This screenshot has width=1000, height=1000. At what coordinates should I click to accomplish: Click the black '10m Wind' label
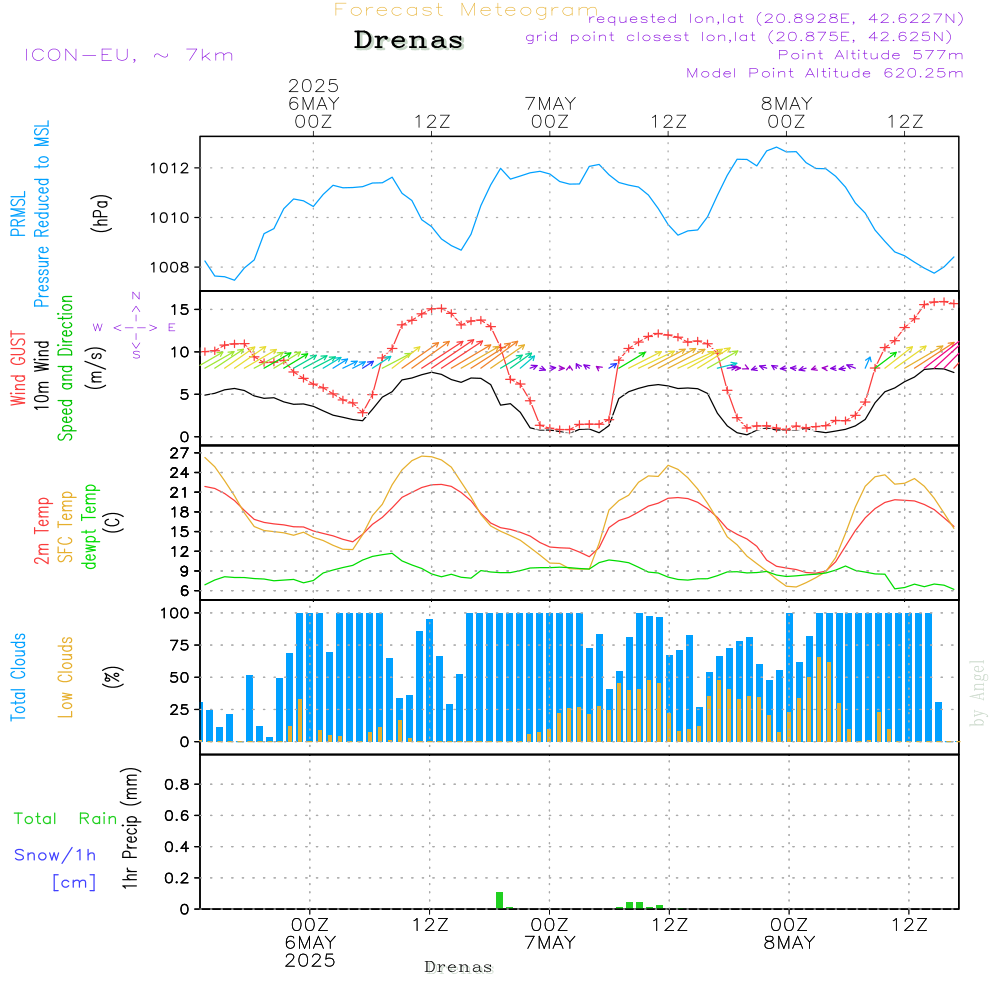coord(41,375)
